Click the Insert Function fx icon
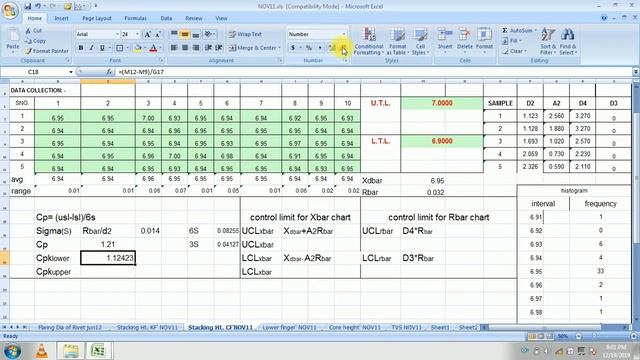Screen dimensions: 640x360 pos(109,72)
